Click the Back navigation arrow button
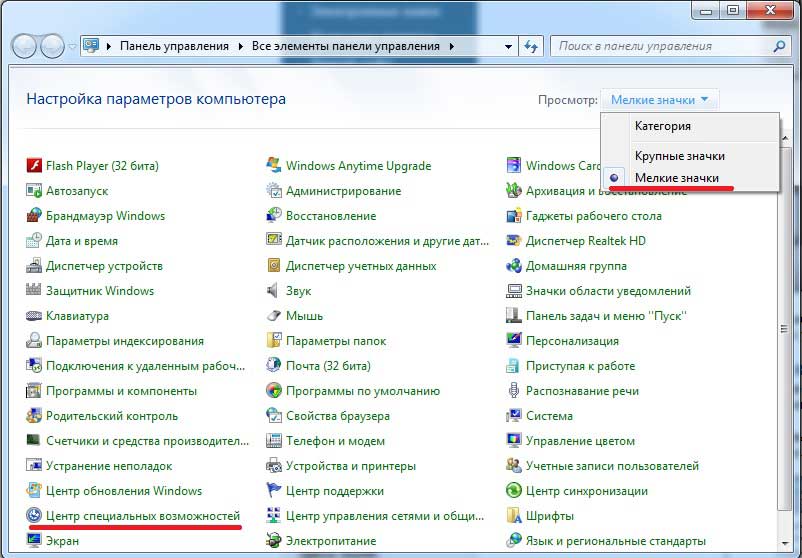 tap(24, 46)
